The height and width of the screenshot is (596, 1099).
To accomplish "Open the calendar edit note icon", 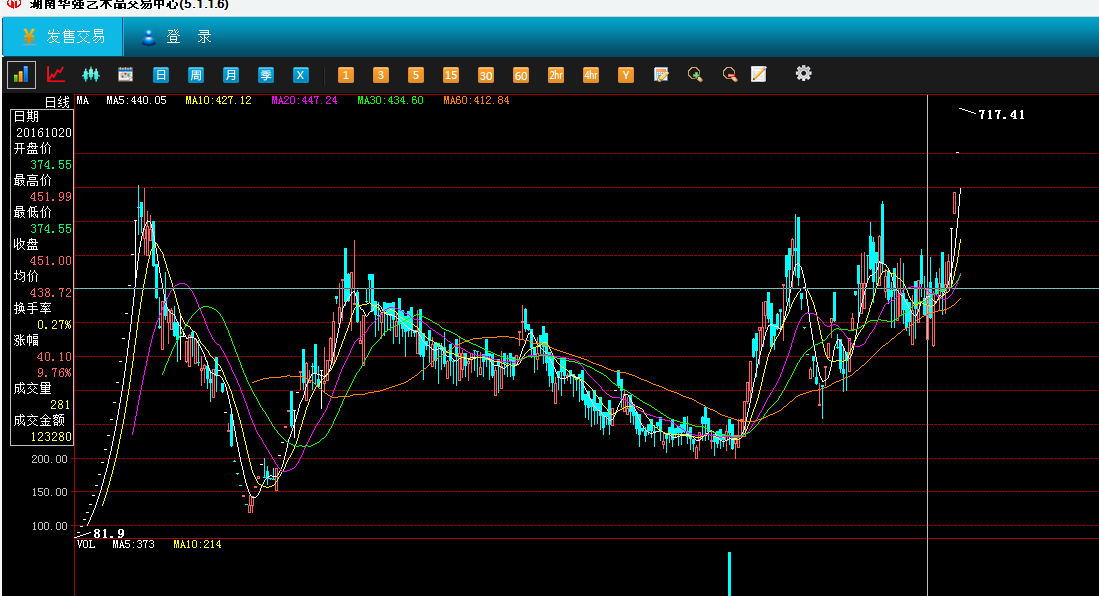I will coord(661,74).
